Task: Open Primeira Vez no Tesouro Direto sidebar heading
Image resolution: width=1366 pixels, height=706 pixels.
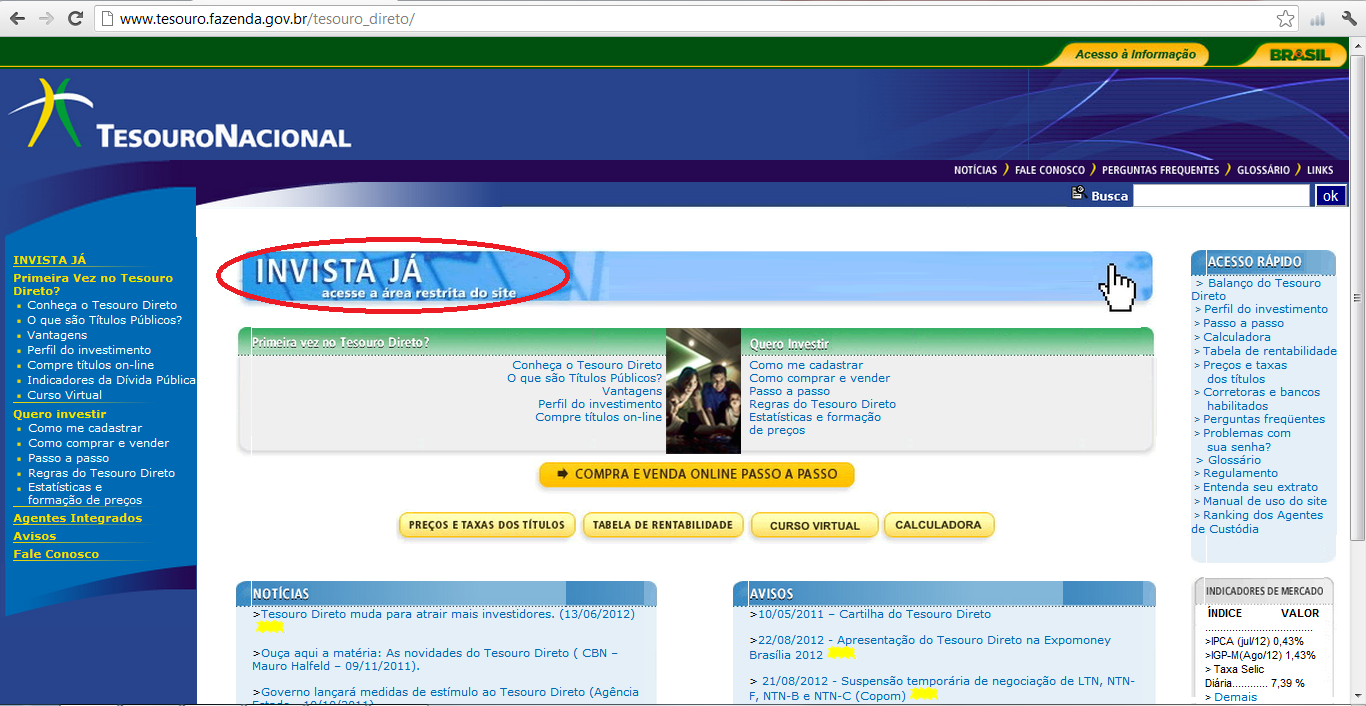Action: coord(93,284)
